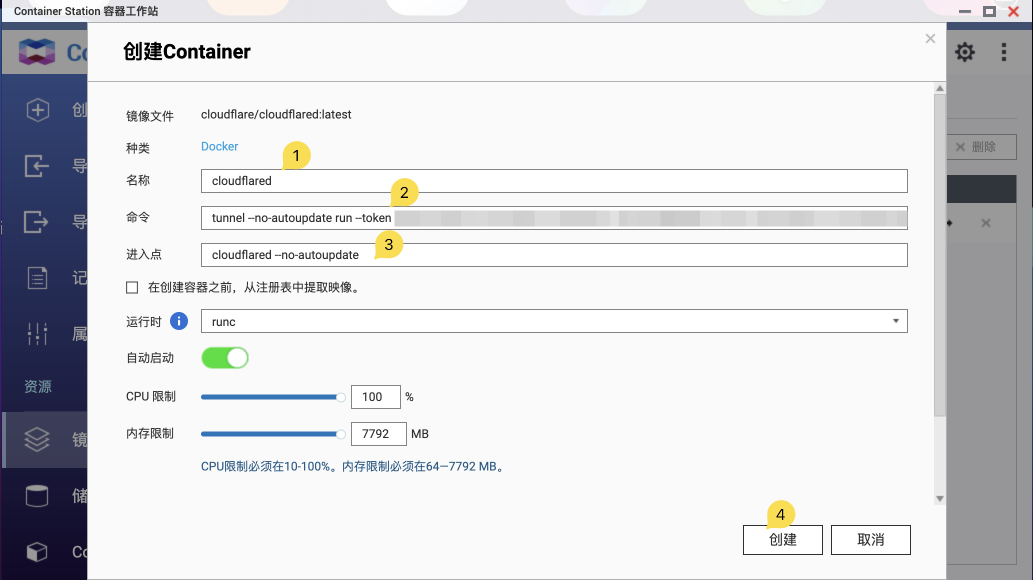This screenshot has width=1033, height=580.
Task: Check the pull image from registry checkbox
Action: coord(132,287)
